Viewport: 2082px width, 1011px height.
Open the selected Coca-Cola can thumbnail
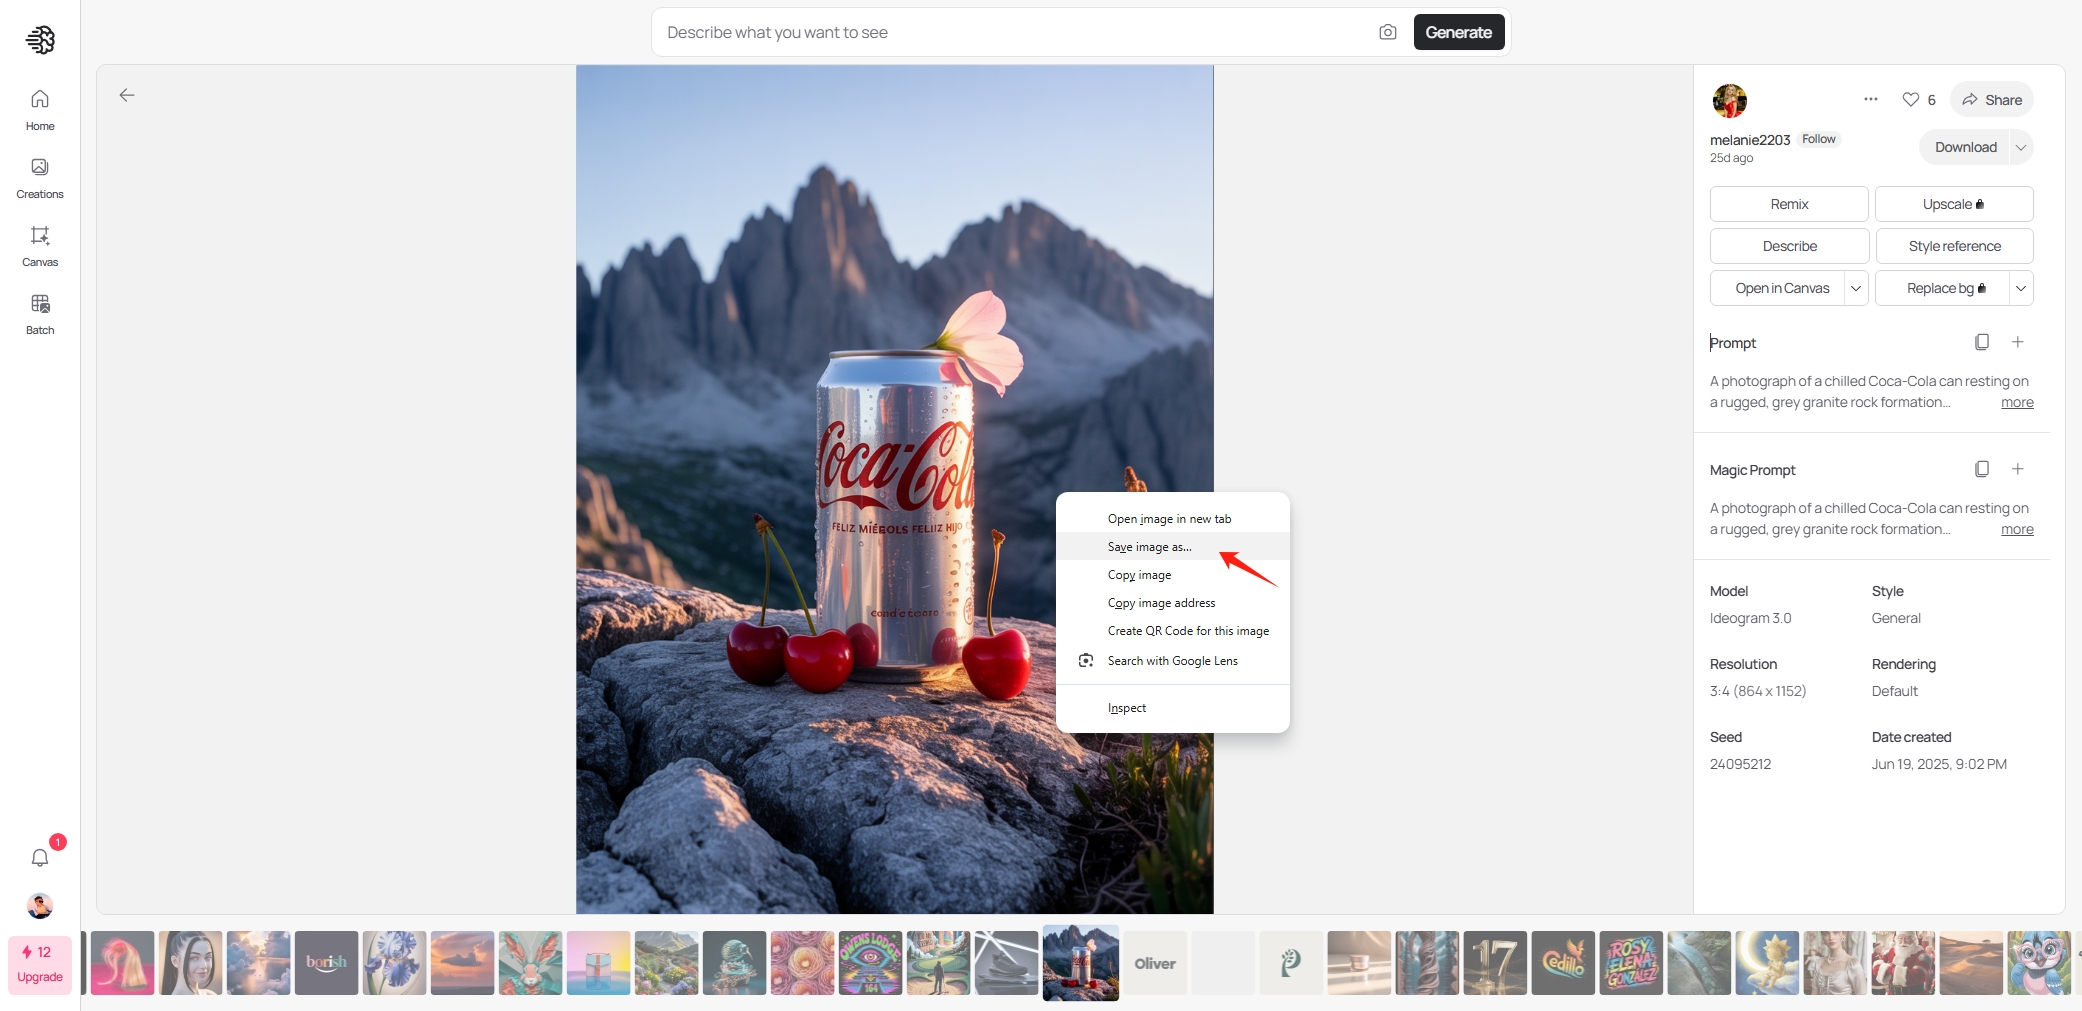[1081, 962]
